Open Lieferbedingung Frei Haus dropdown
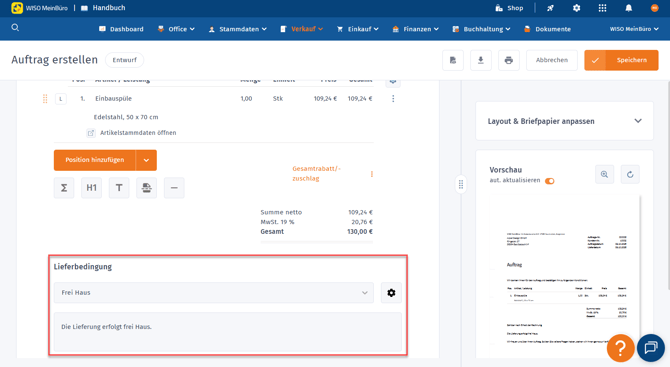This screenshot has width=670, height=367. click(x=214, y=293)
